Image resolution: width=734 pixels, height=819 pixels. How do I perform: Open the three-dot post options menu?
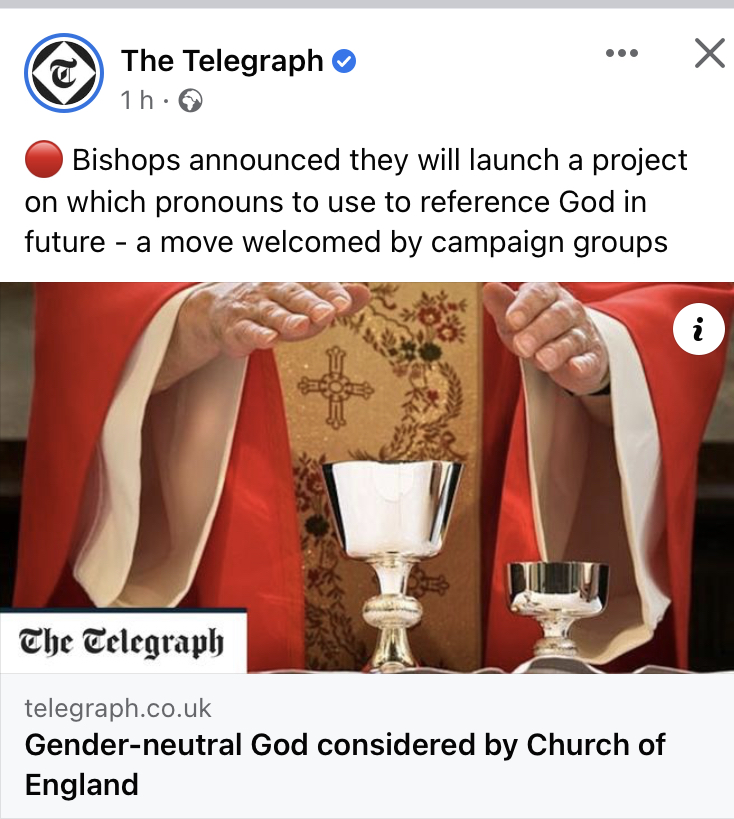622,53
